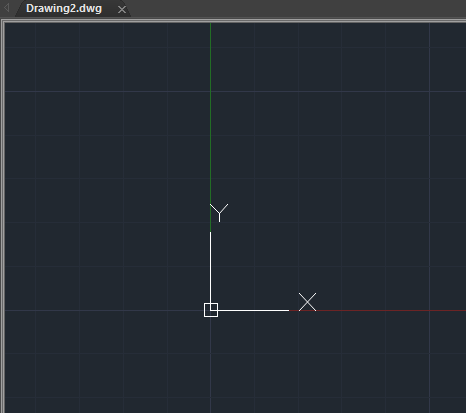Click the white vertical arm of UCS icon
The image size is (466, 413).
click(210, 267)
